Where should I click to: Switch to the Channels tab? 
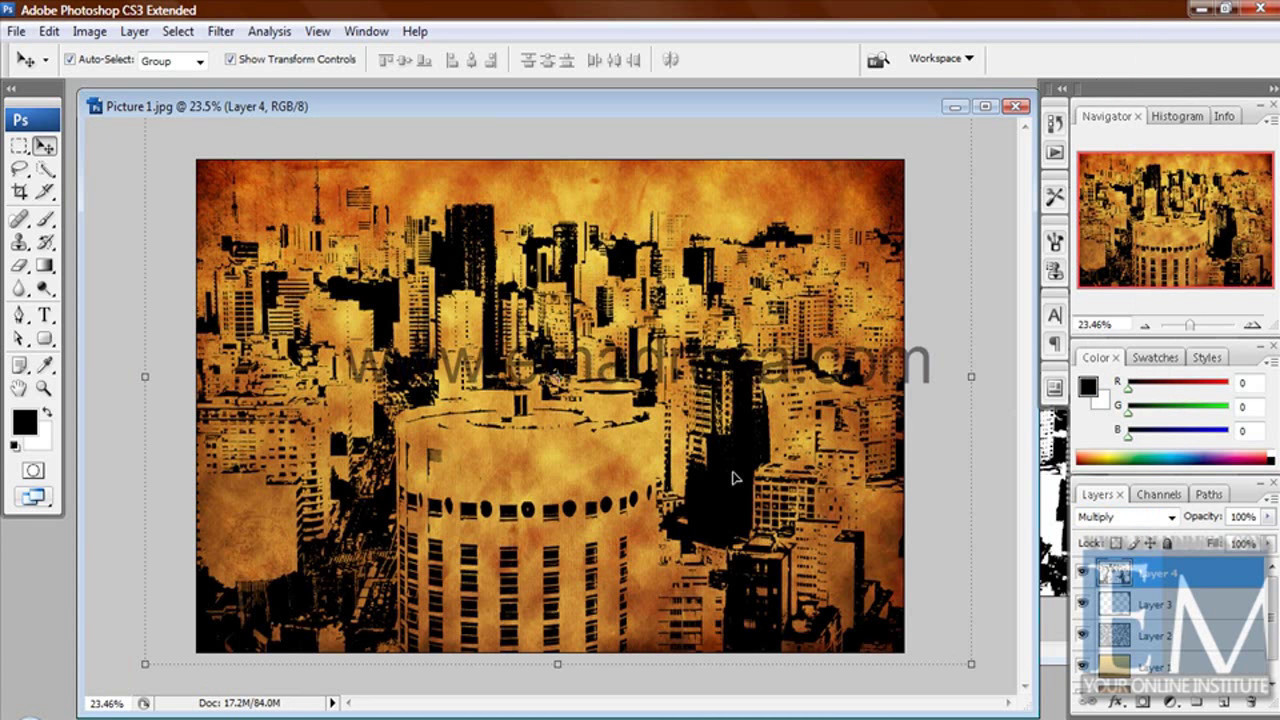tap(1159, 494)
